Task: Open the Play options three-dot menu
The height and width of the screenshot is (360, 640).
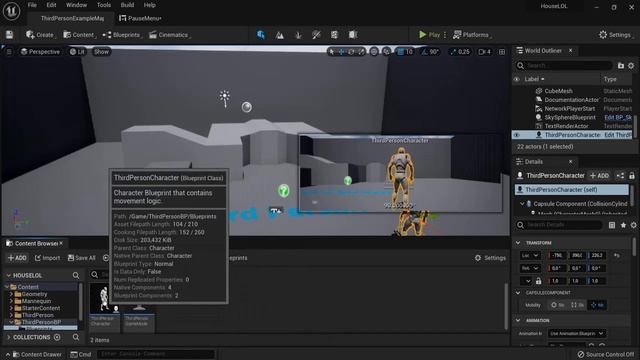Action: coord(445,35)
